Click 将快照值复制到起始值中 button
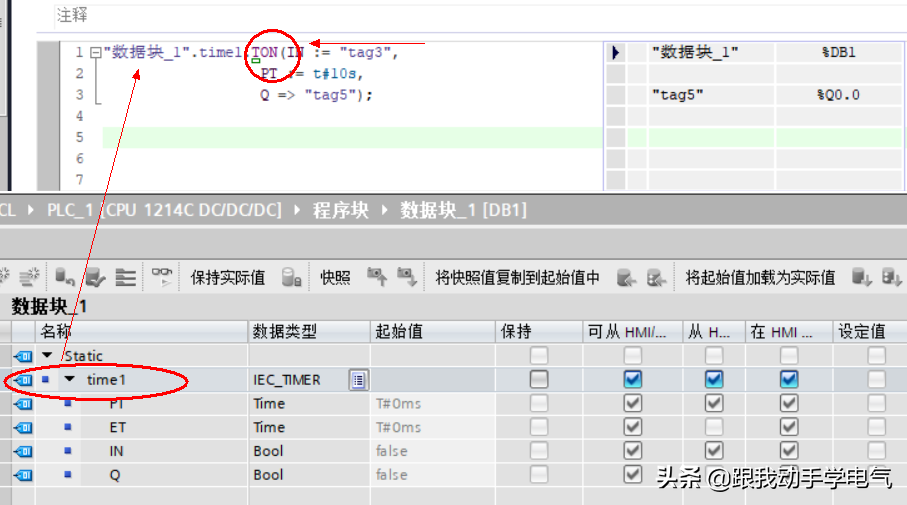 pyautogui.click(x=517, y=278)
